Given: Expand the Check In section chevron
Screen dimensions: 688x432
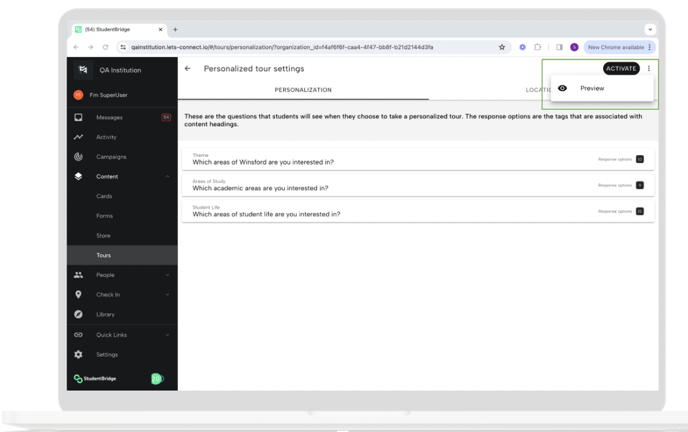Looking at the screenshot, I should click(168, 295).
